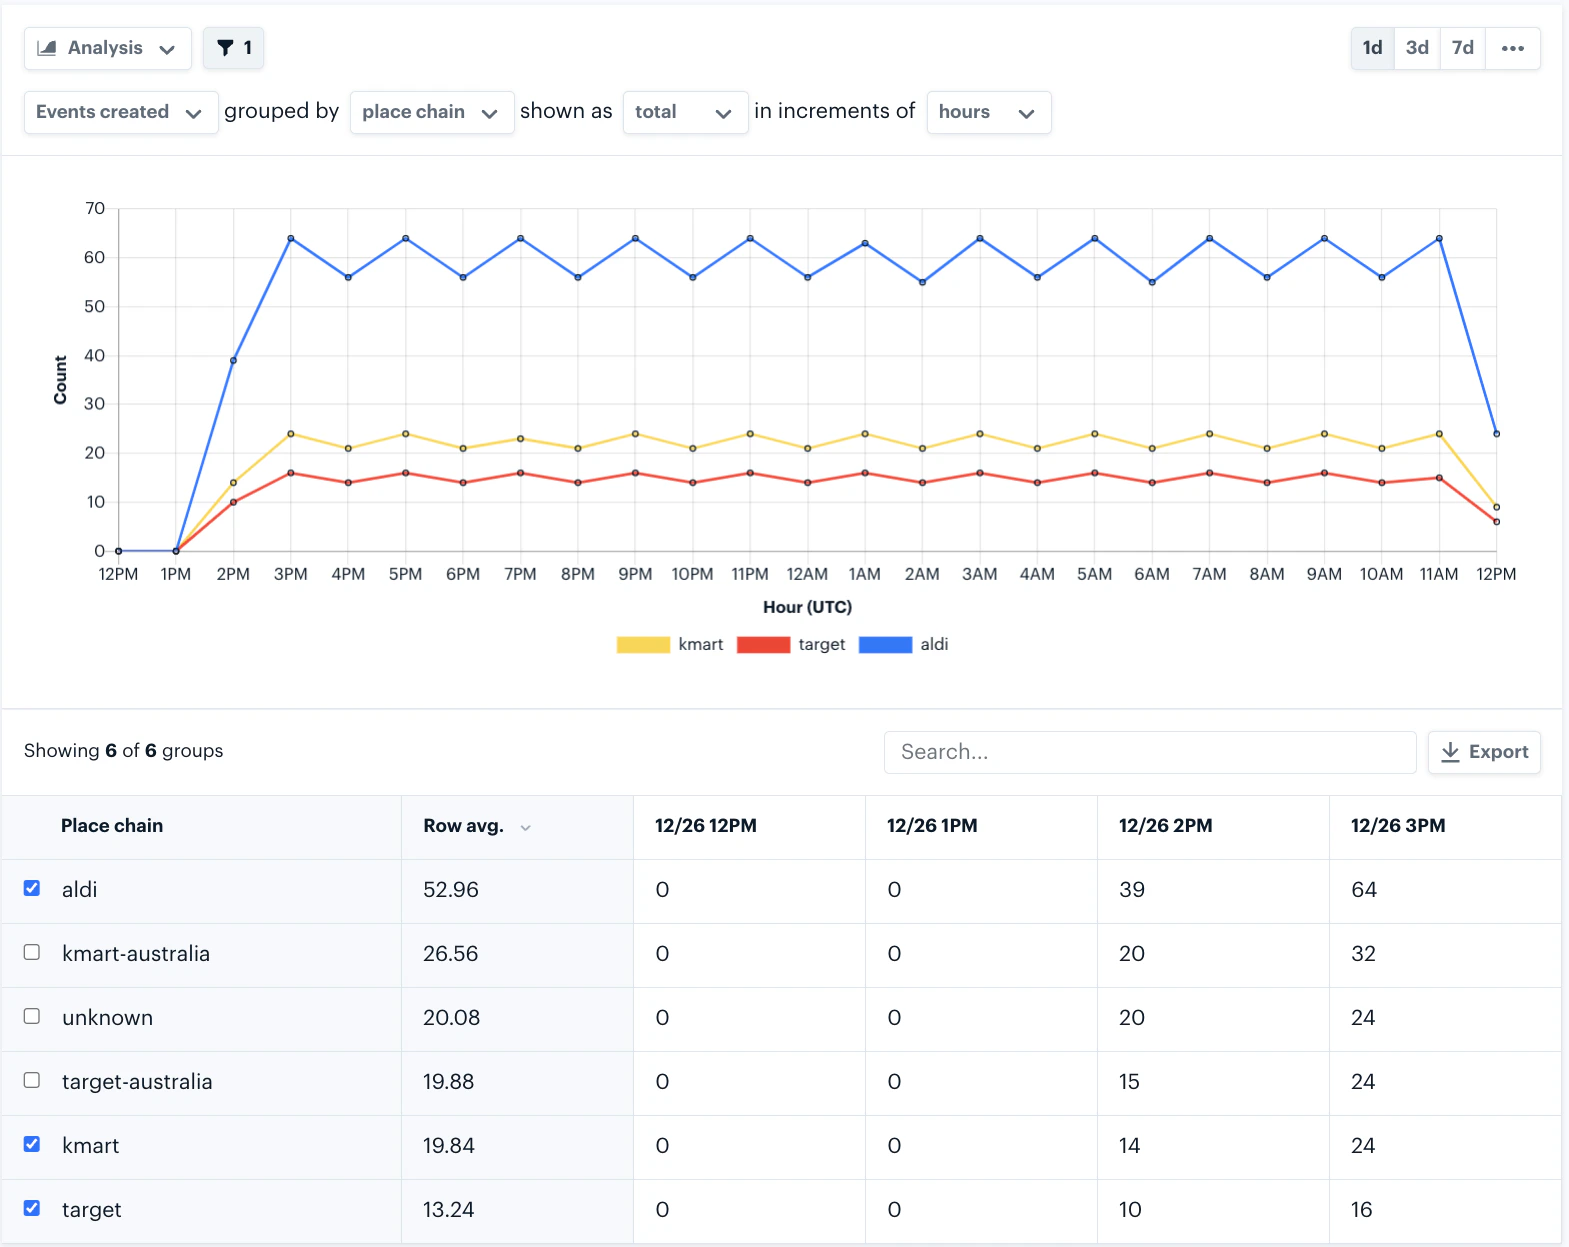Click the Analysis chart icon
This screenshot has width=1569, height=1247.
point(47,48)
